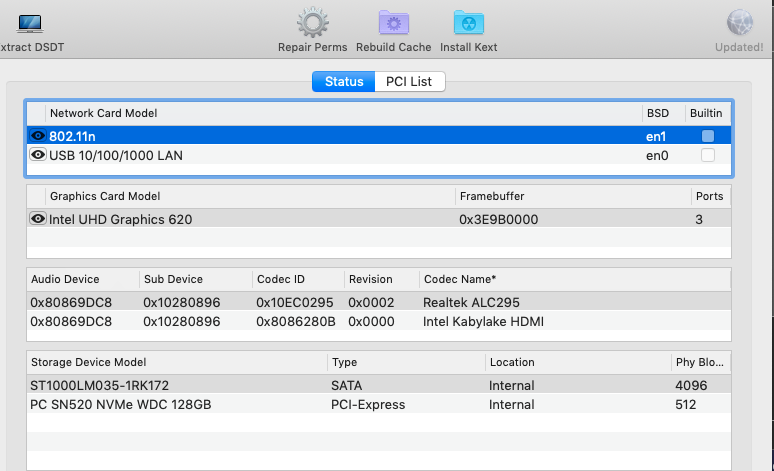Switch to the Status tab
Screen dimensions: 774x471
(x=344, y=81)
